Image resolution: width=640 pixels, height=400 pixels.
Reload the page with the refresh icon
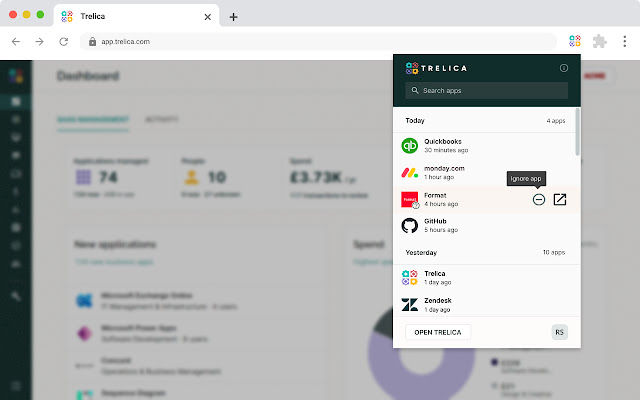(64, 41)
